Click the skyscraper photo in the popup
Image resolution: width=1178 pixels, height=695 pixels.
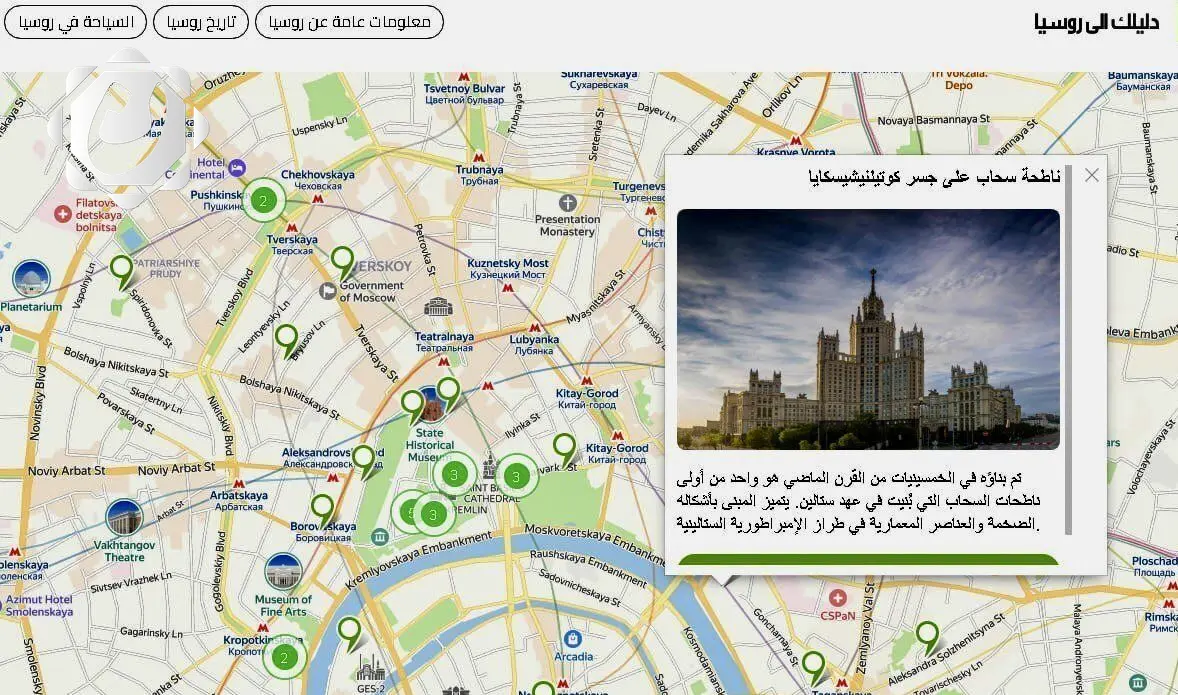(x=868, y=328)
